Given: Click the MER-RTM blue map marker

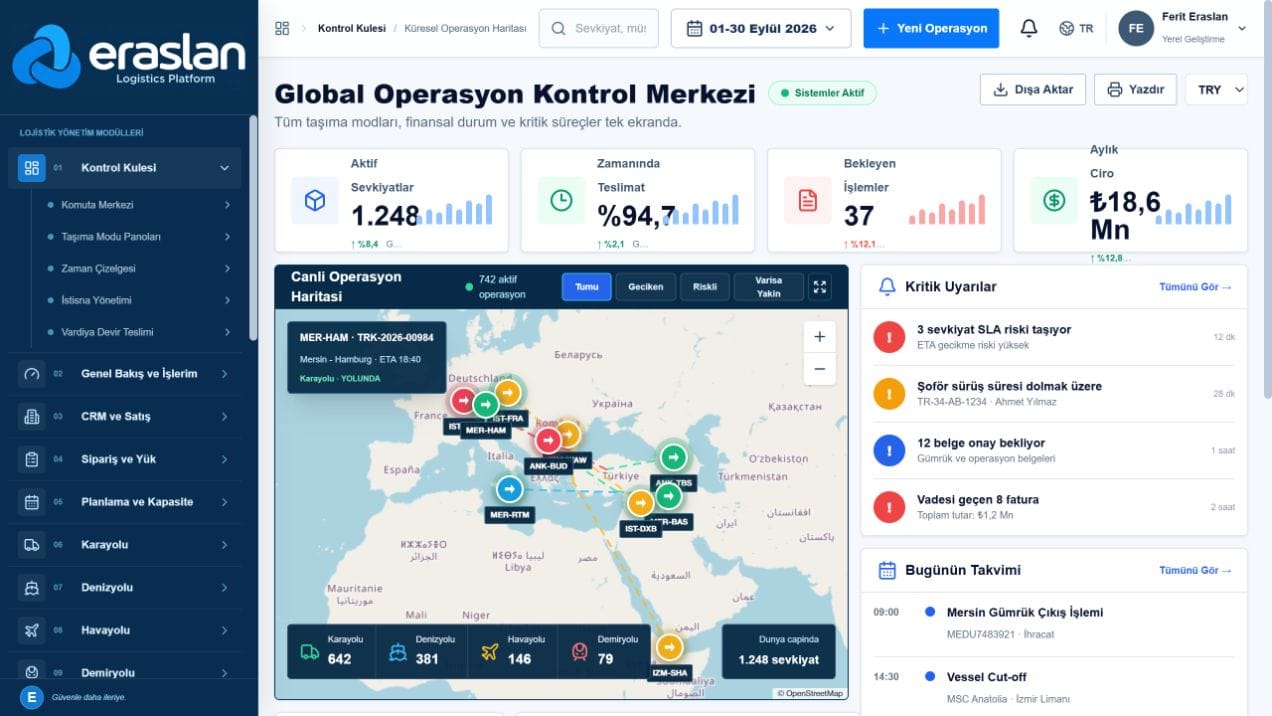Looking at the screenshot, I should click(x=510, y=489).
